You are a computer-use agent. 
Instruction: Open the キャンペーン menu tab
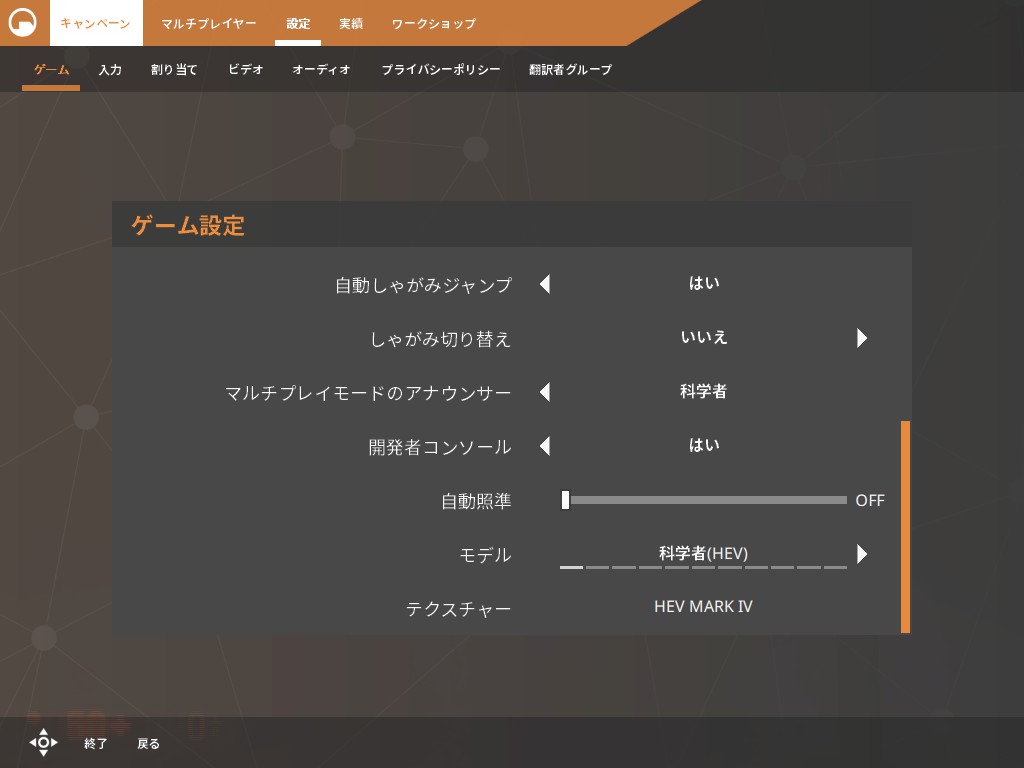[x=96, y=23]
